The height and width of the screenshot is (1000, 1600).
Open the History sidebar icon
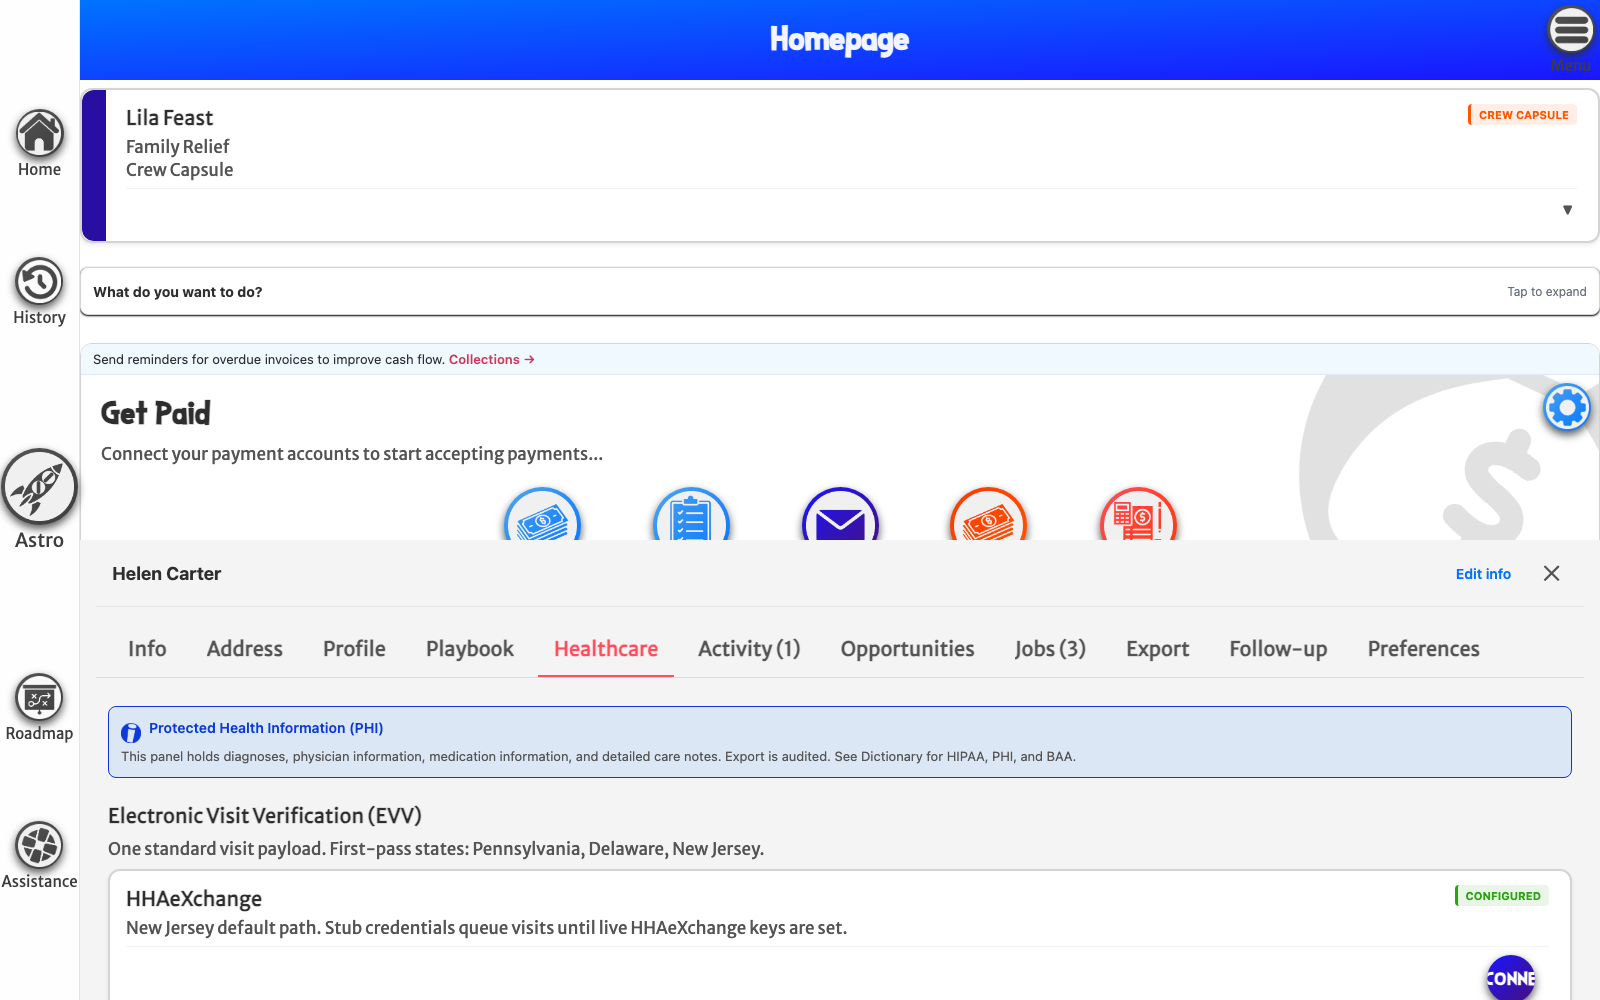39,282
